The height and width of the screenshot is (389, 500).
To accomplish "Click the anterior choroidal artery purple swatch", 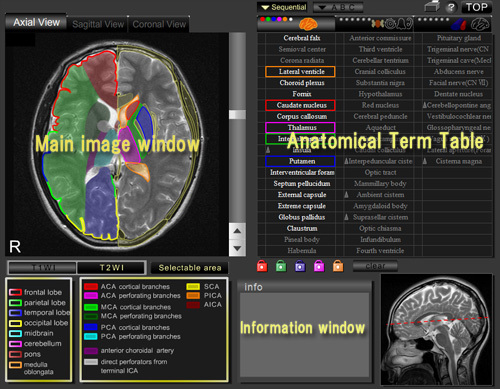I will pyautogui.click(x=91, y=351).
